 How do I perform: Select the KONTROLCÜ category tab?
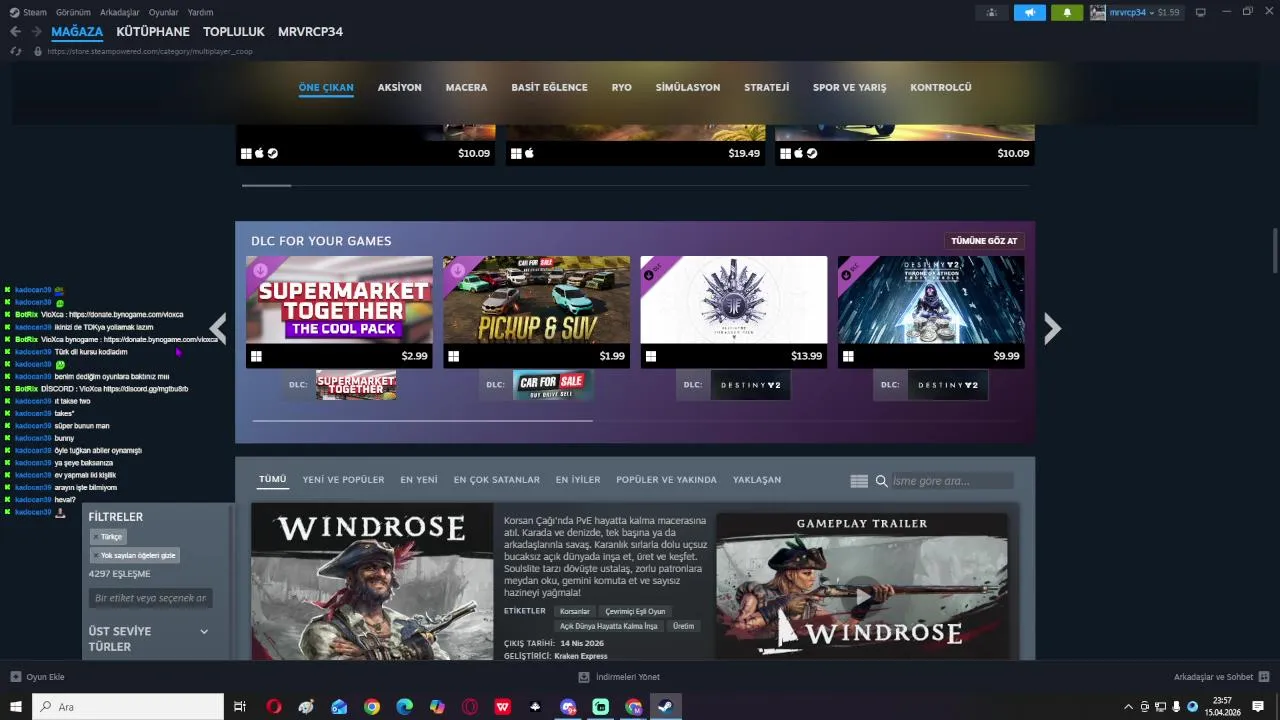[941, 87]
